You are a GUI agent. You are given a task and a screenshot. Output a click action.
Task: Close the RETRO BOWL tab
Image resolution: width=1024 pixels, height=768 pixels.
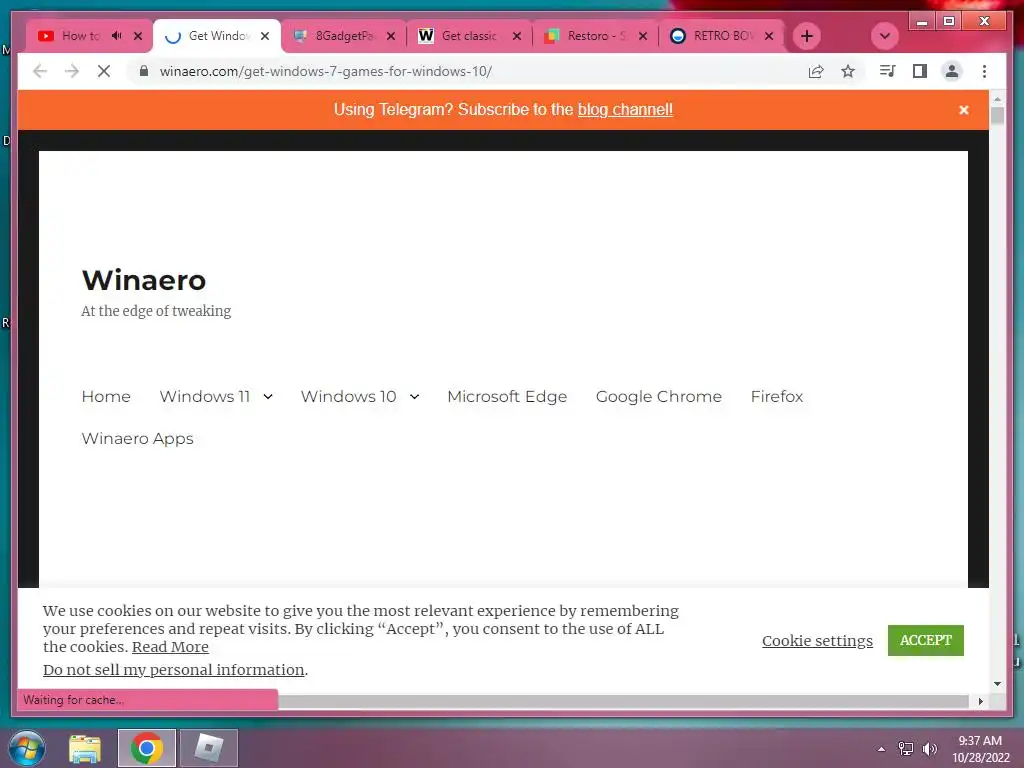click(769, 36)
